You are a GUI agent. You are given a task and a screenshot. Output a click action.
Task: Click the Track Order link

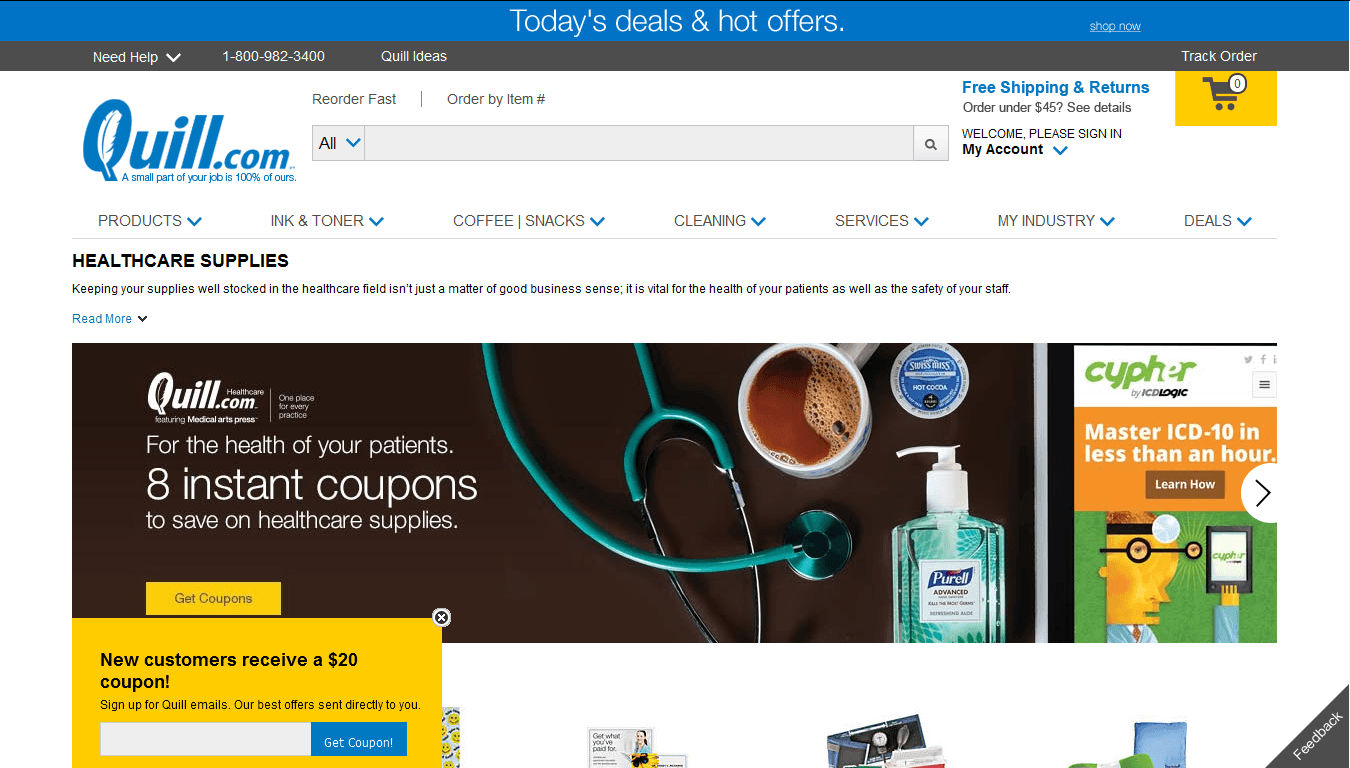[1219, 56]
